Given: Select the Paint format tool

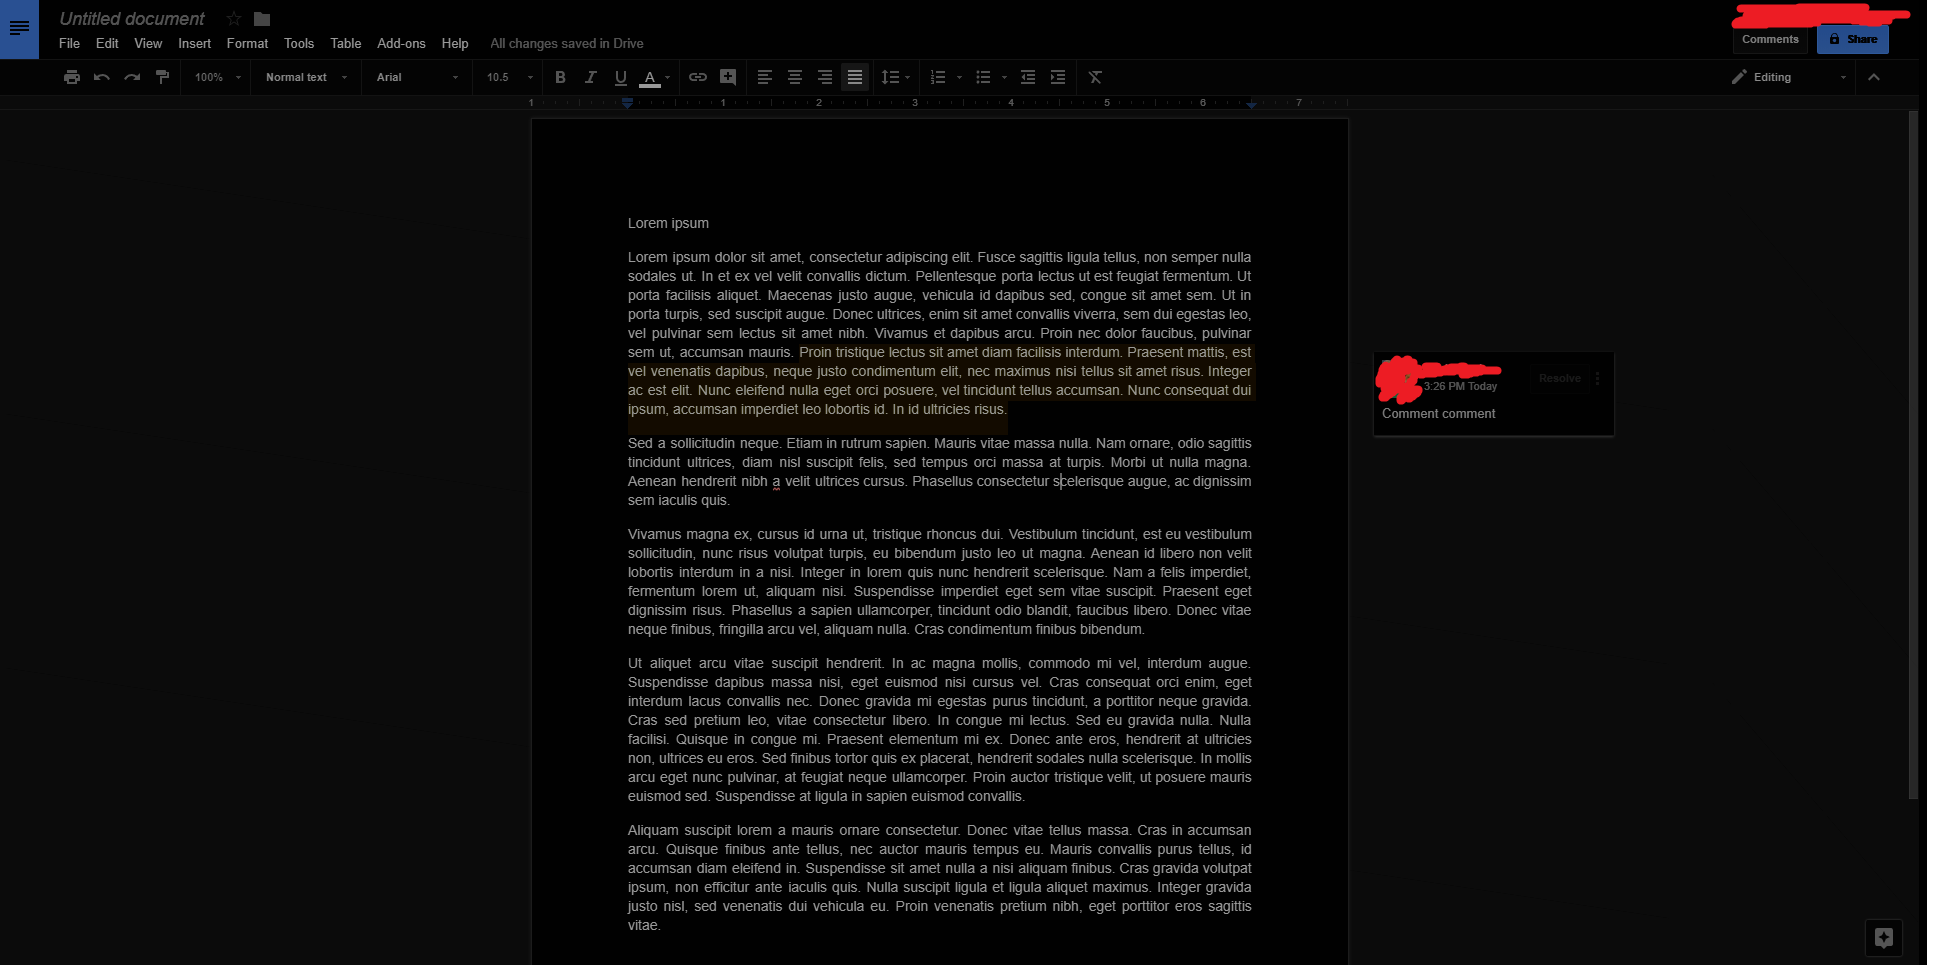Looking at the screenshot, I should coord(162,77).
